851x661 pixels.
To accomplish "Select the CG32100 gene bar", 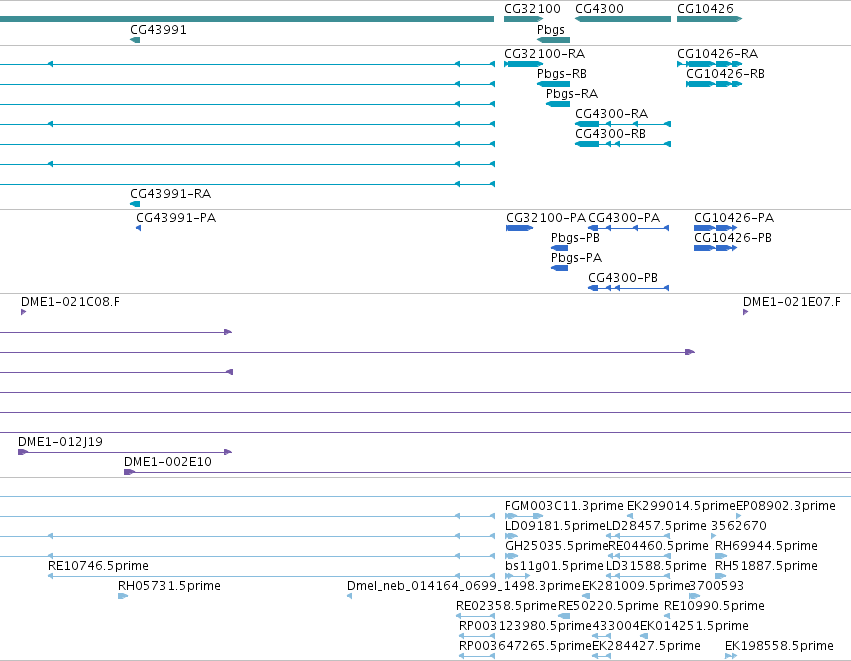I will [x=523, y=19].
